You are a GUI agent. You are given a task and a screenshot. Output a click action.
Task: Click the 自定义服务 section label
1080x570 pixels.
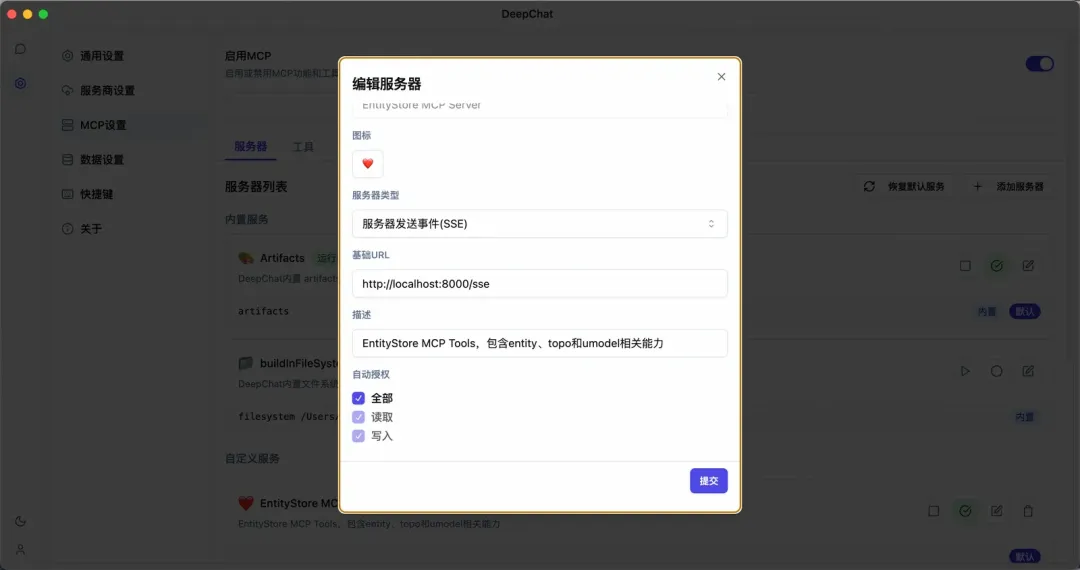252,458
